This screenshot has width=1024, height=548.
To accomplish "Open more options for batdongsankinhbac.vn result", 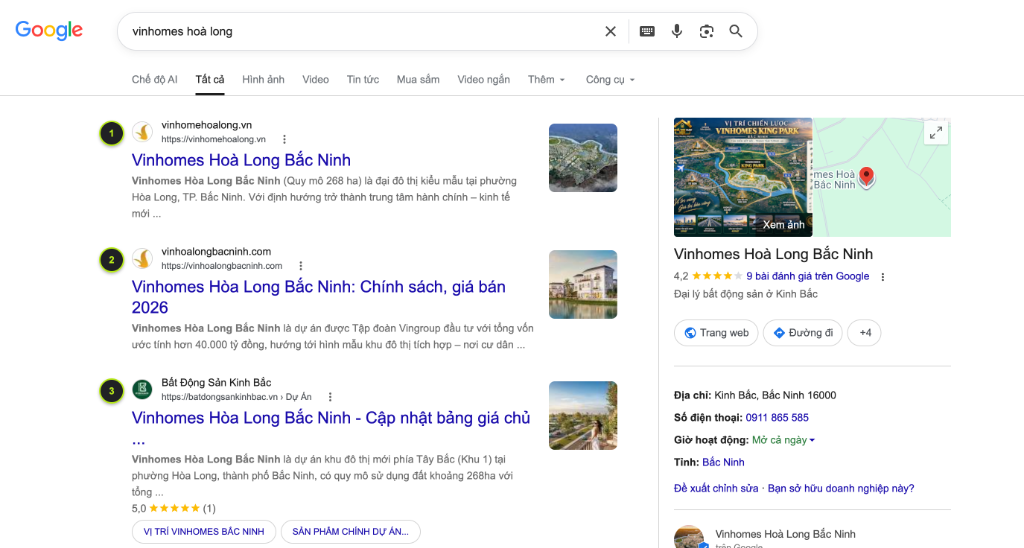I will 330,397.
